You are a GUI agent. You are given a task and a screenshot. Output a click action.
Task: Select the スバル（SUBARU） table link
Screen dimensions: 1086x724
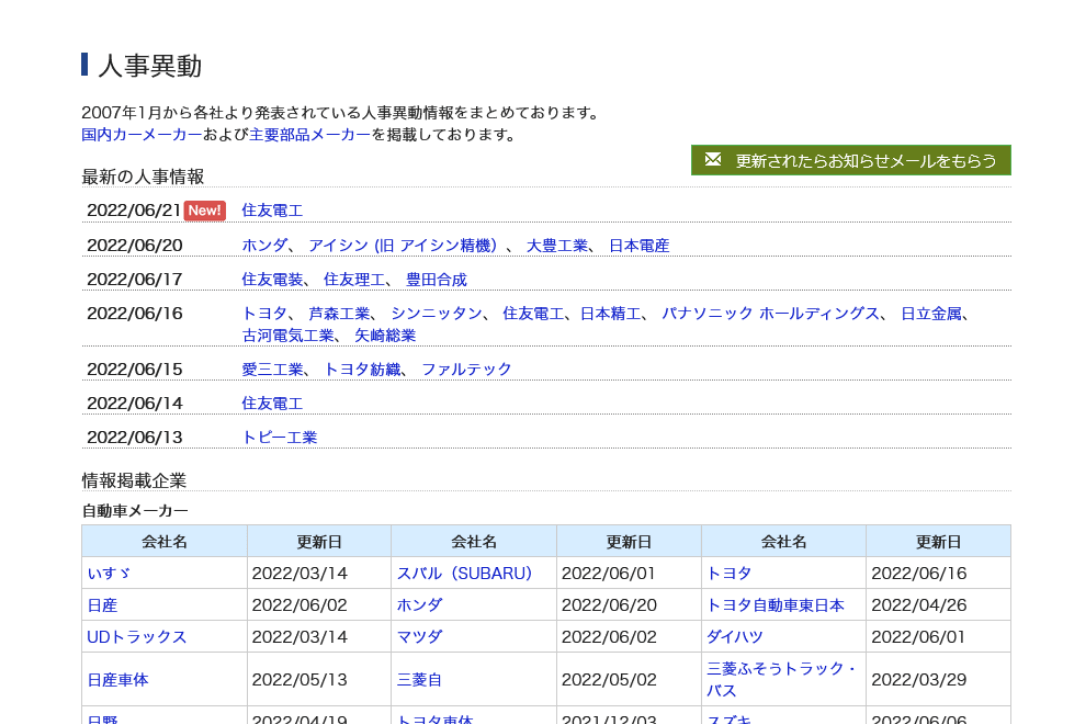point(464,574)
